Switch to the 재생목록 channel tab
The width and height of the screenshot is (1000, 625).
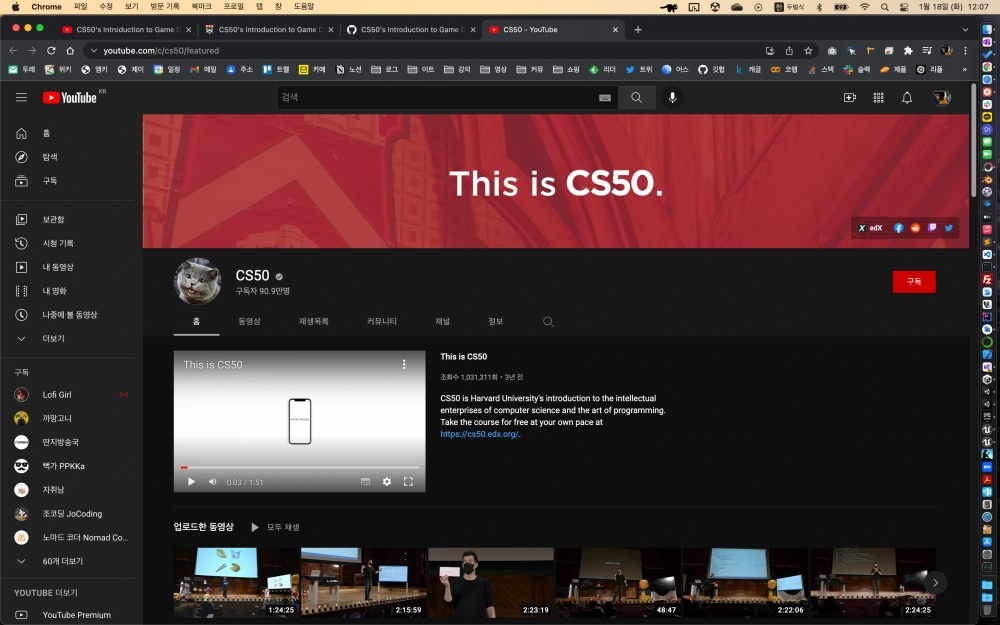(x=314, y=321)
